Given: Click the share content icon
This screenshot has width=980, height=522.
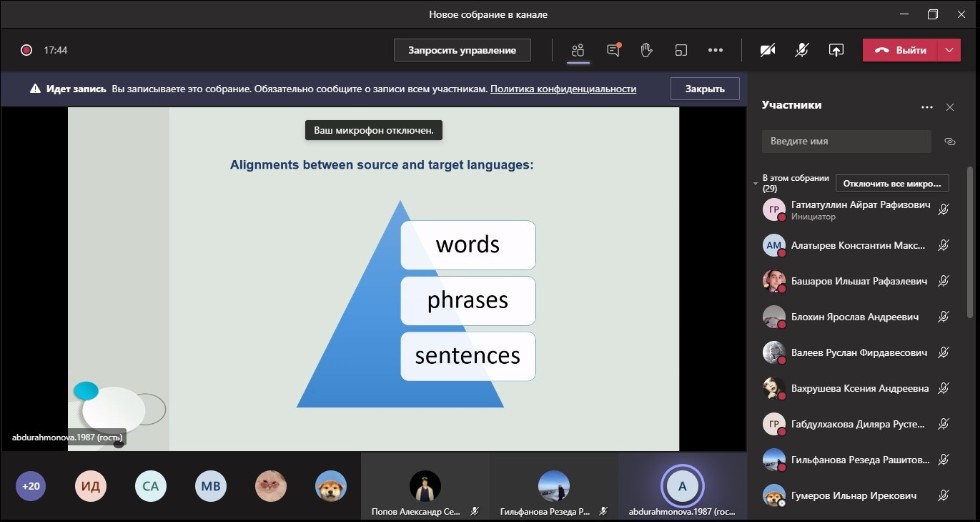Looking at the screenshot, I should [x=836, y=50].
